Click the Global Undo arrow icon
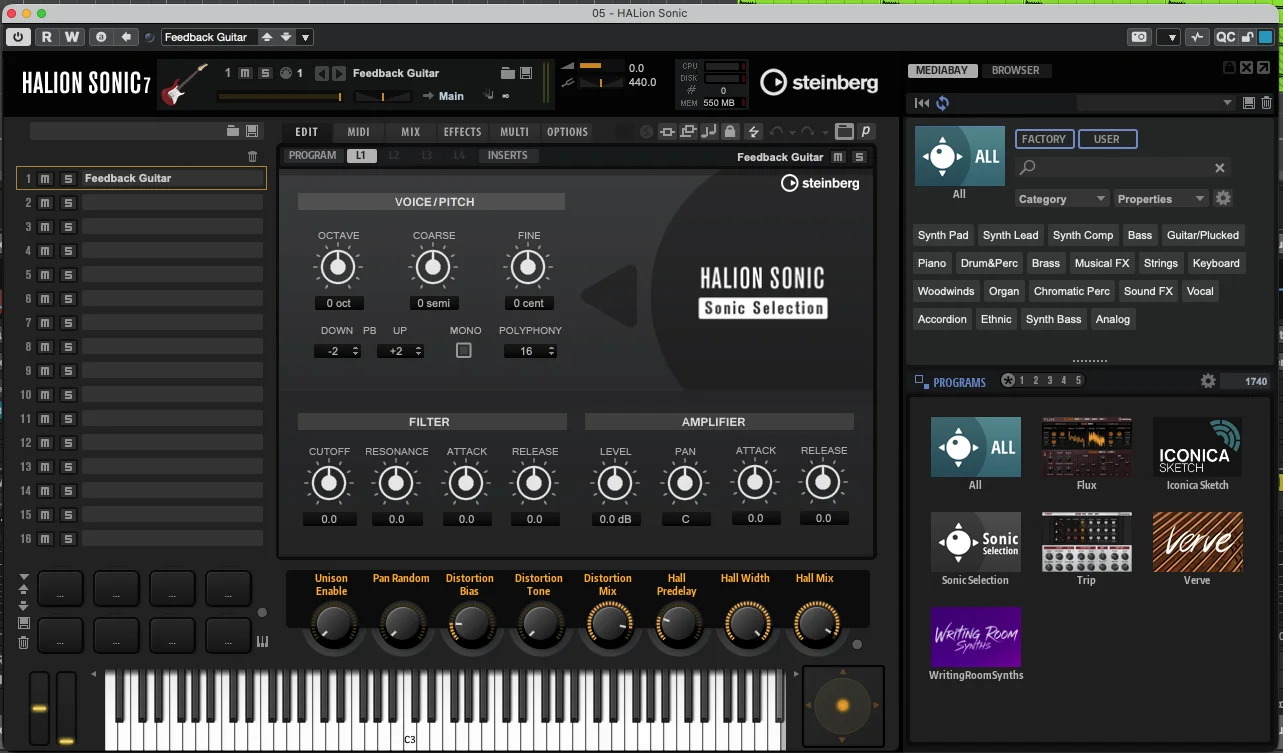 pyautogui.click(x=776, y=132)
